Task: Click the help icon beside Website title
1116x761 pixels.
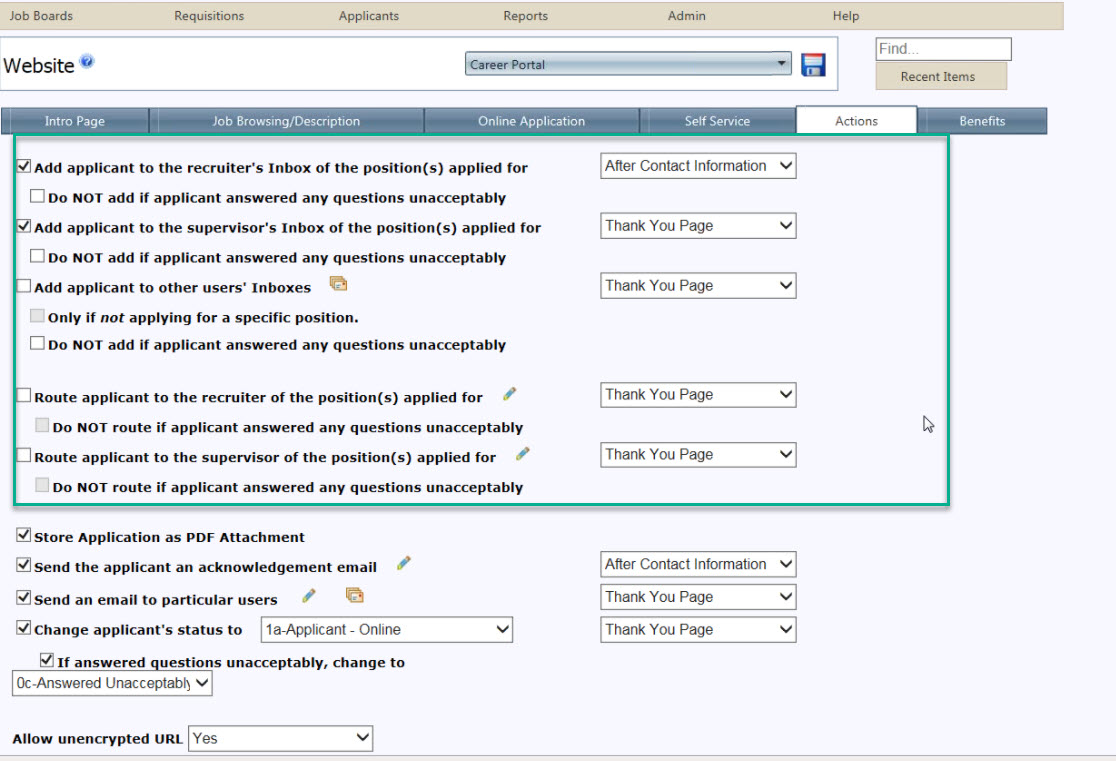Action: point(87,63)
